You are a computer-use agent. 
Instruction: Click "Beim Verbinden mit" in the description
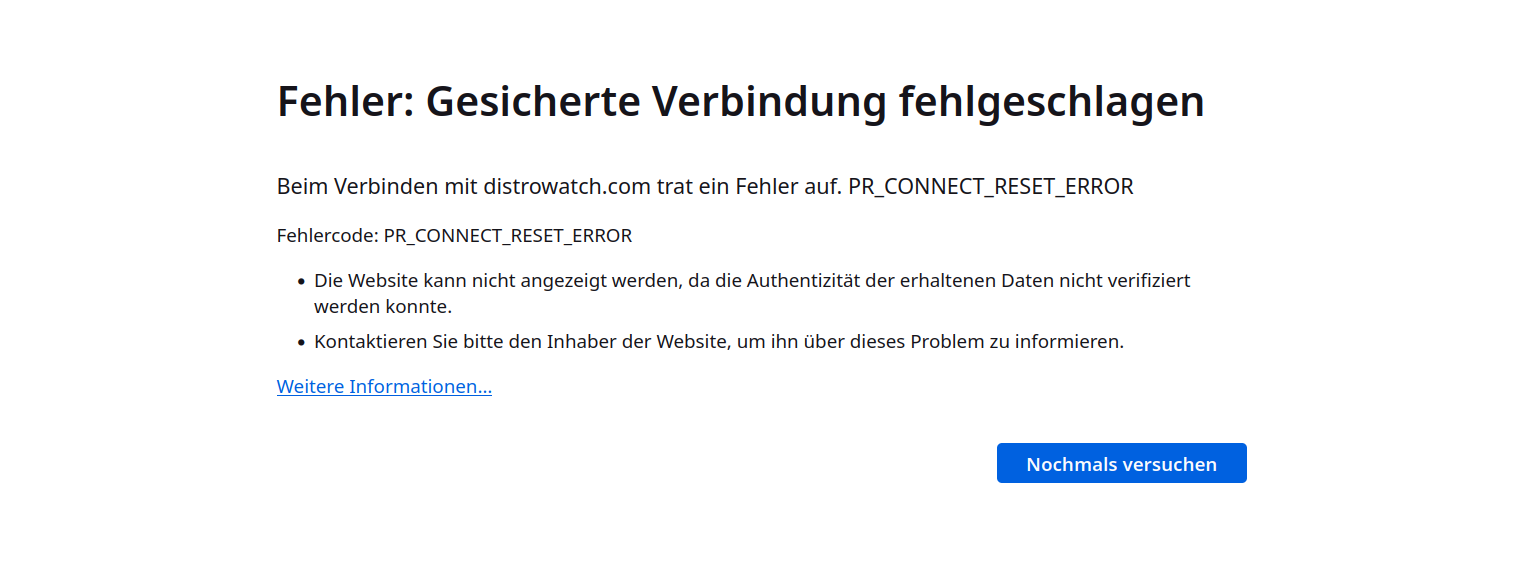point(377,187)
